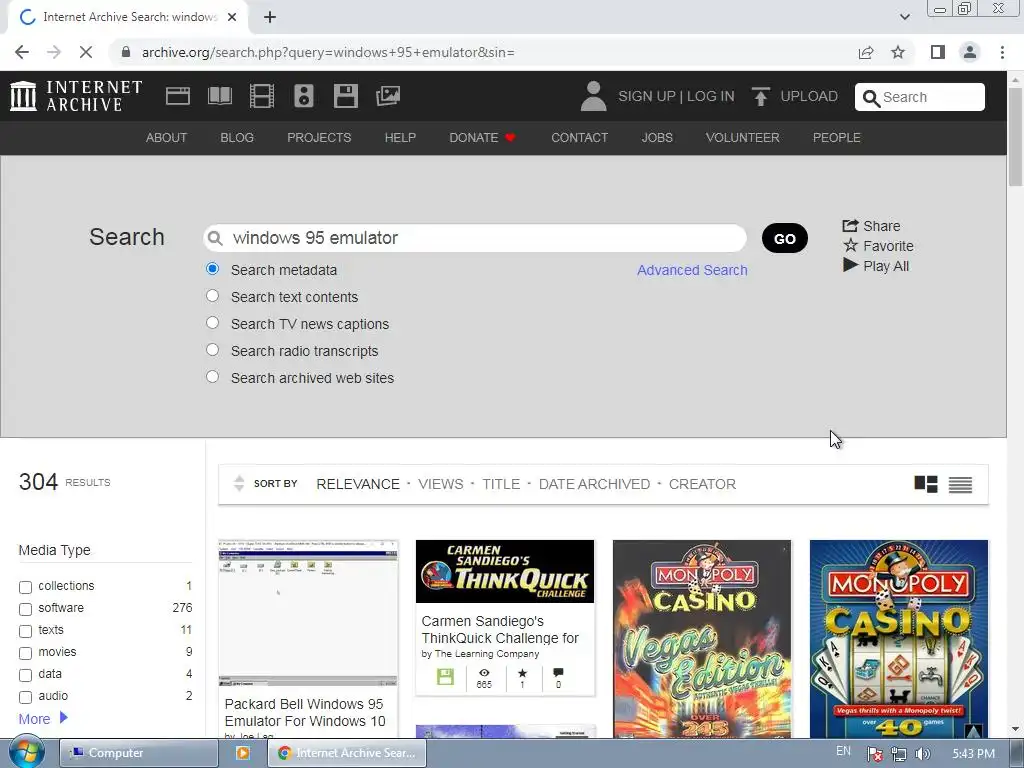Open the BLOG menu item

tap(237, 138)
